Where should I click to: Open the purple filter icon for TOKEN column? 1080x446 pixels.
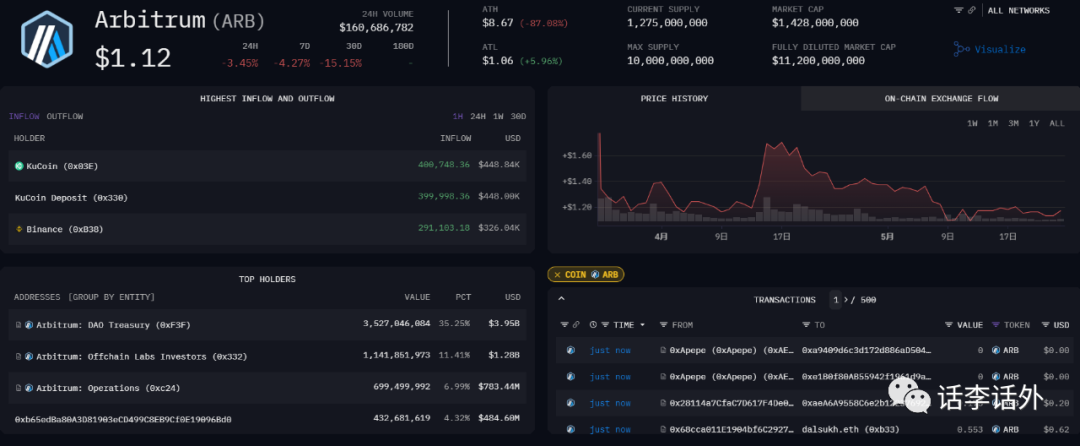point(996,324)
